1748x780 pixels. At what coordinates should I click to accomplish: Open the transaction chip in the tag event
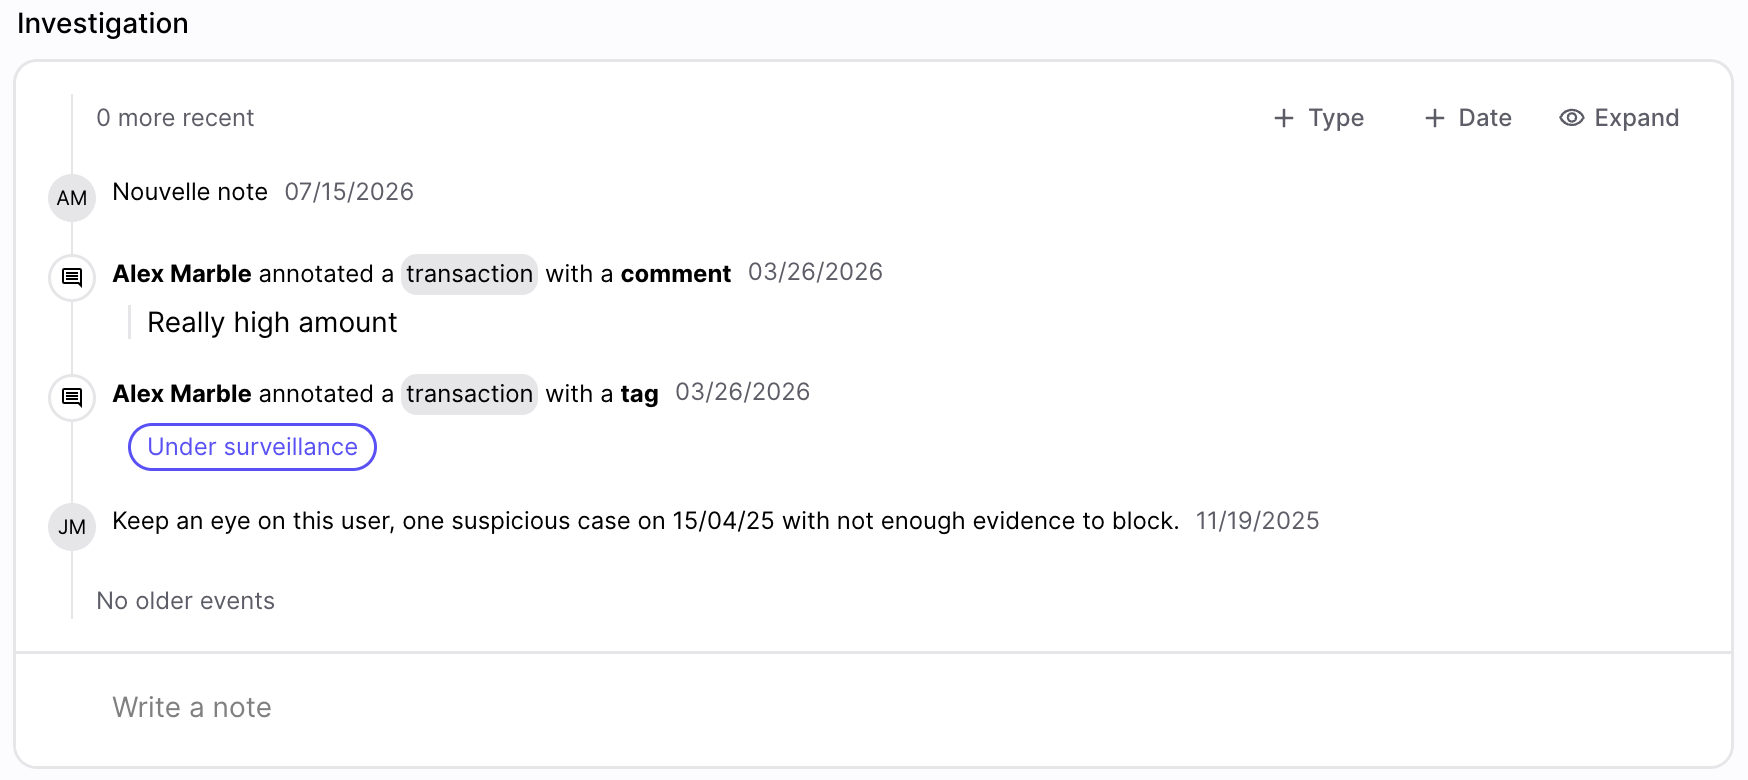point(469,394)
